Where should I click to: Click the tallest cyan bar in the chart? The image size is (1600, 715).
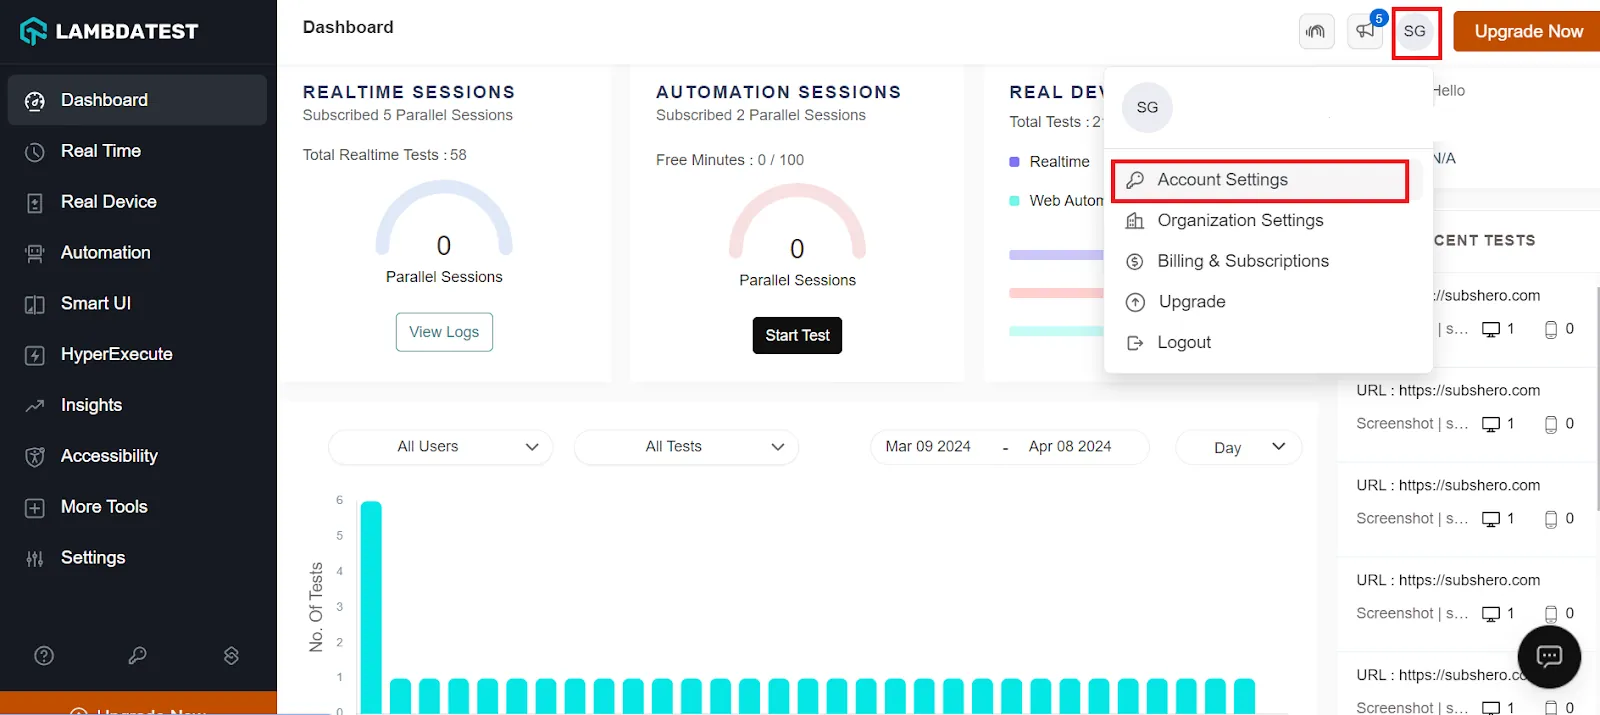click(x=371, y=607)
